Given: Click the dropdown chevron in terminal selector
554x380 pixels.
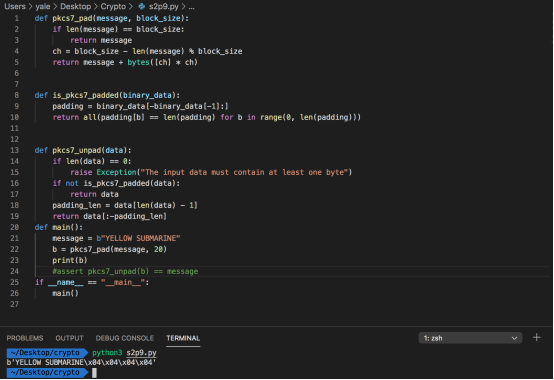Looking at the screenshot, I should coord(514,338).
